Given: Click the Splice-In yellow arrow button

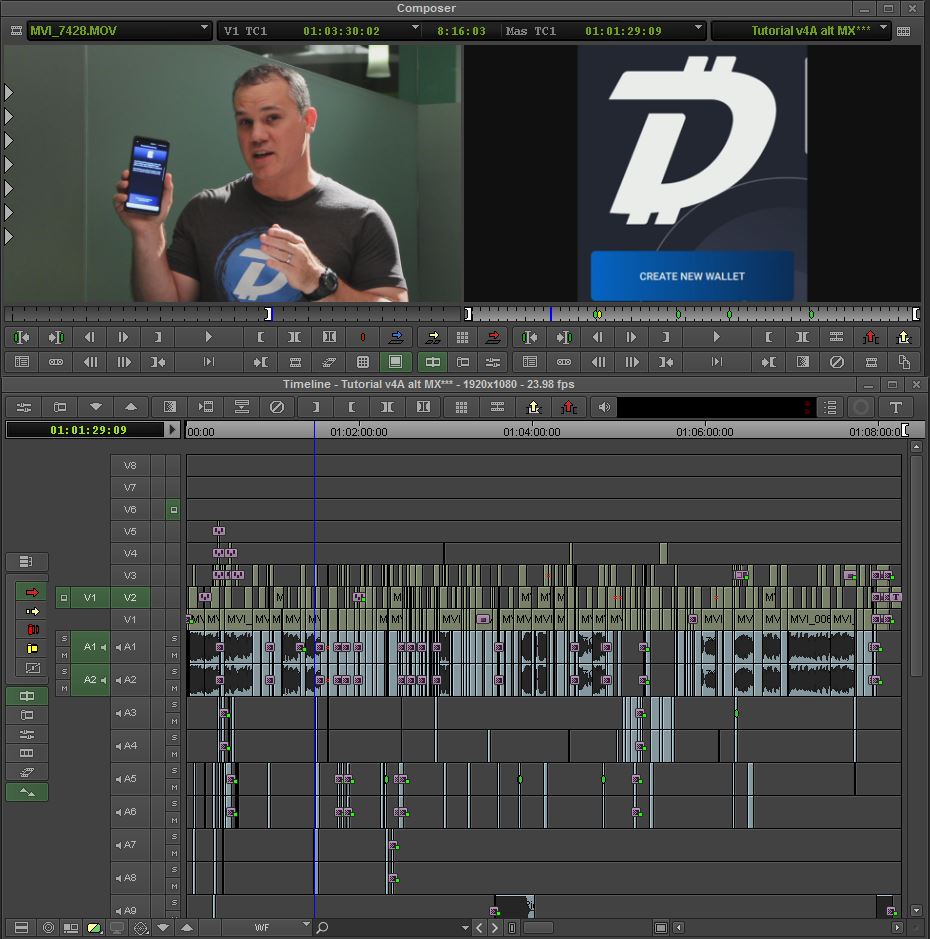Looking at the screenshot, I should [433, 337].
